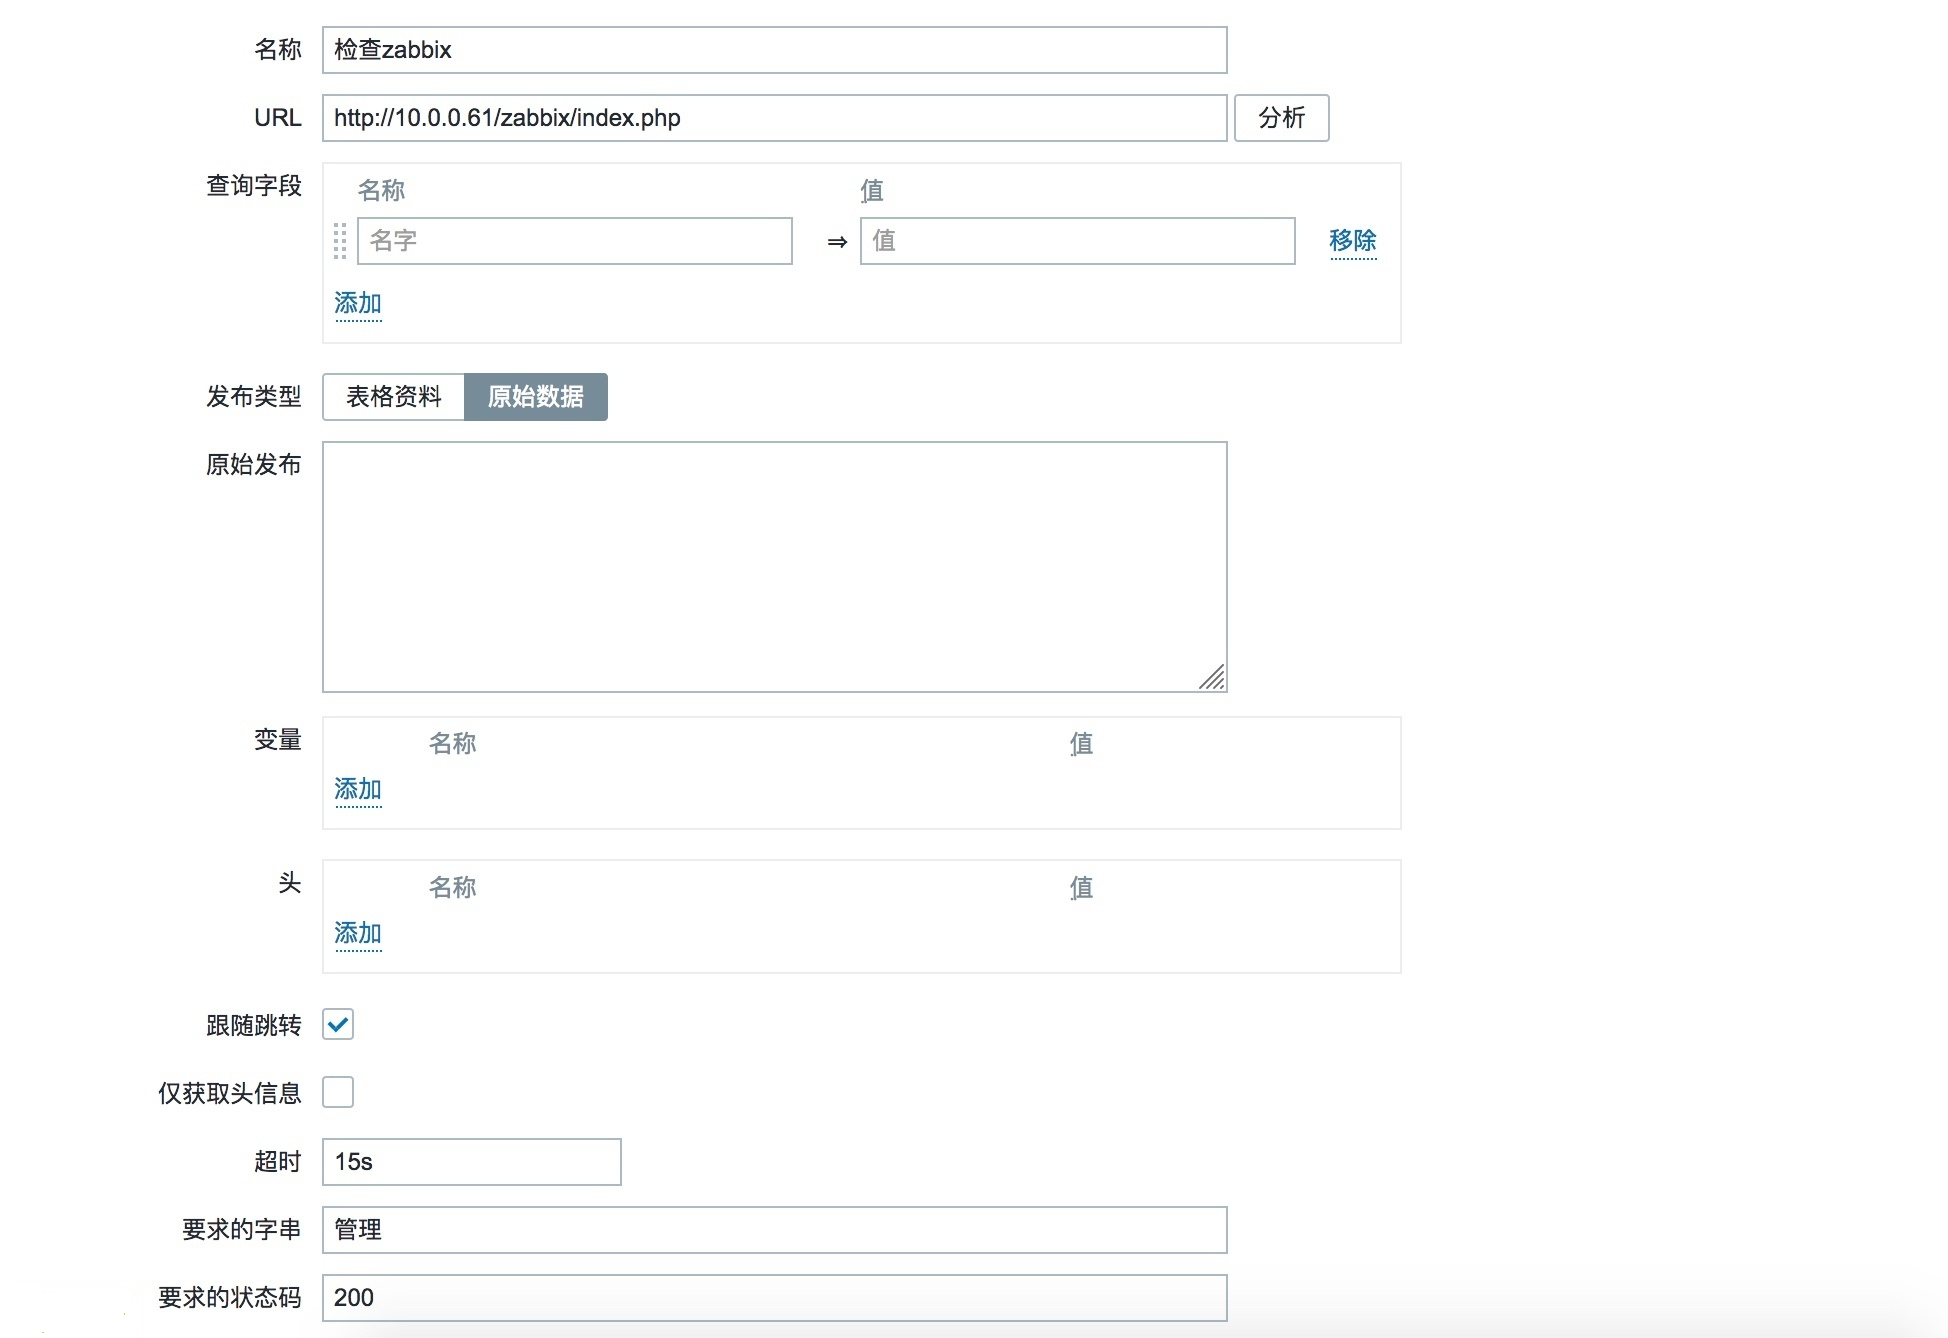Click 添加 link under 变量
The height and width of the screenshot is (1338, 1948).
pyautogui.click(x=358, y=790)
